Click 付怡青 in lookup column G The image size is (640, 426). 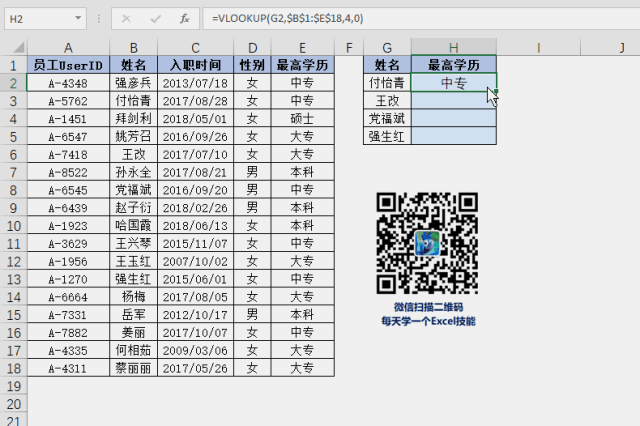coord(387,83)
